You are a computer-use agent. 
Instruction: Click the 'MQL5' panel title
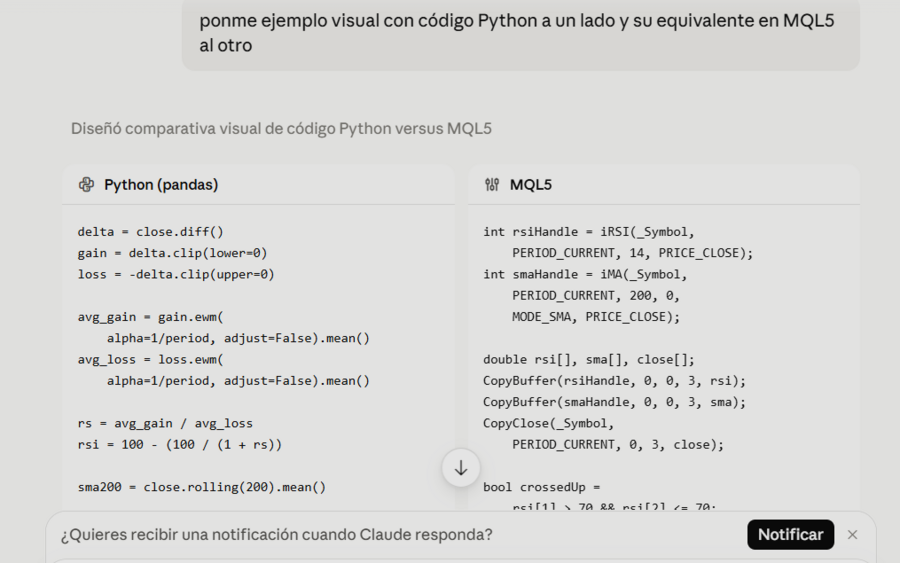531,185
